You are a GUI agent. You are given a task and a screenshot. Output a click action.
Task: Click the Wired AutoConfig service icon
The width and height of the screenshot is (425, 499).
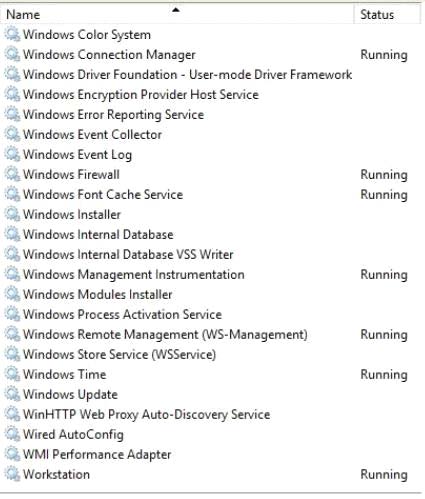[x=12, y=434]
